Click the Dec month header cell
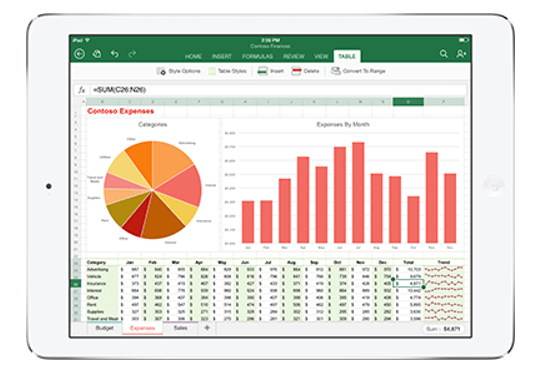The width and height of the screenshot is (542, 376). click(382, 262)
